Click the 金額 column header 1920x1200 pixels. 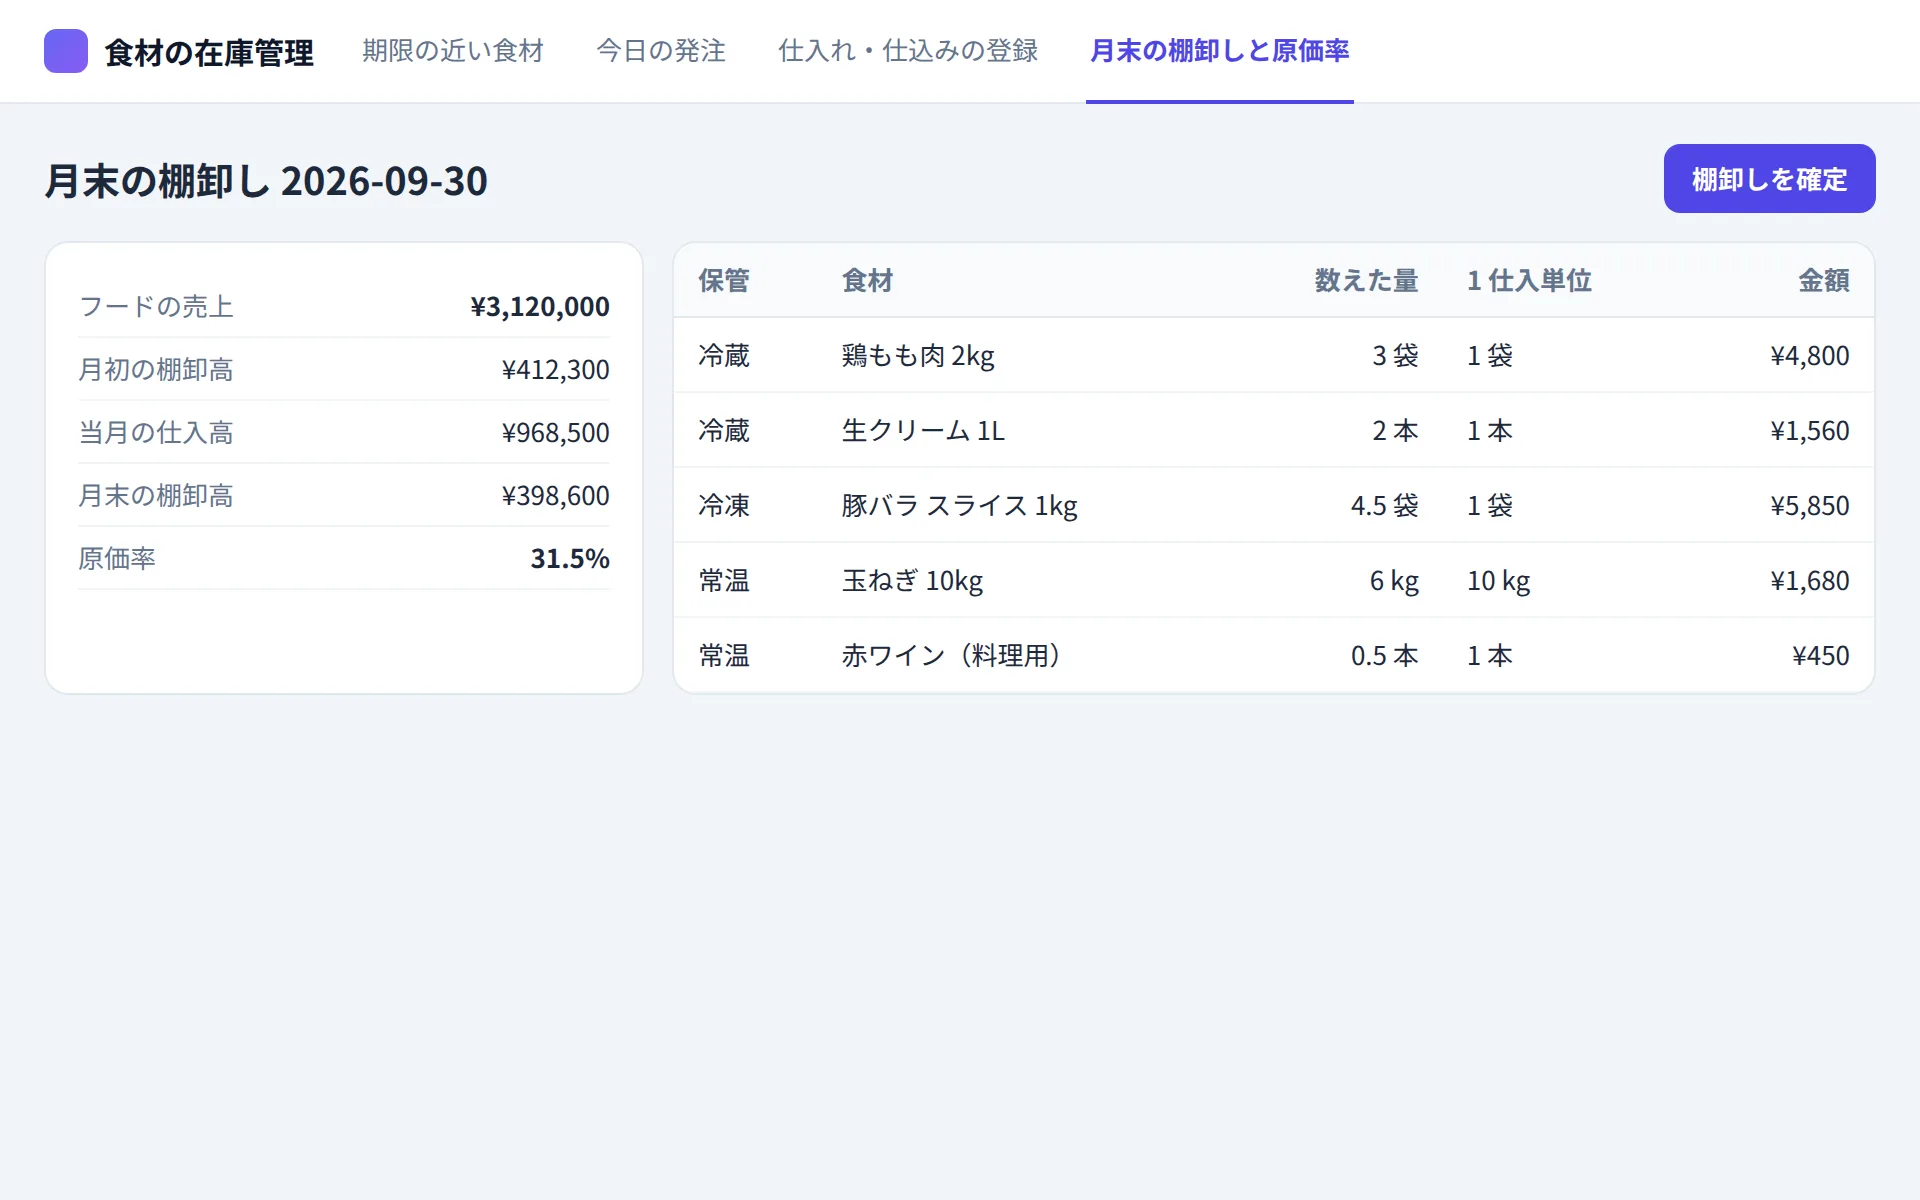pos(1824,281)
